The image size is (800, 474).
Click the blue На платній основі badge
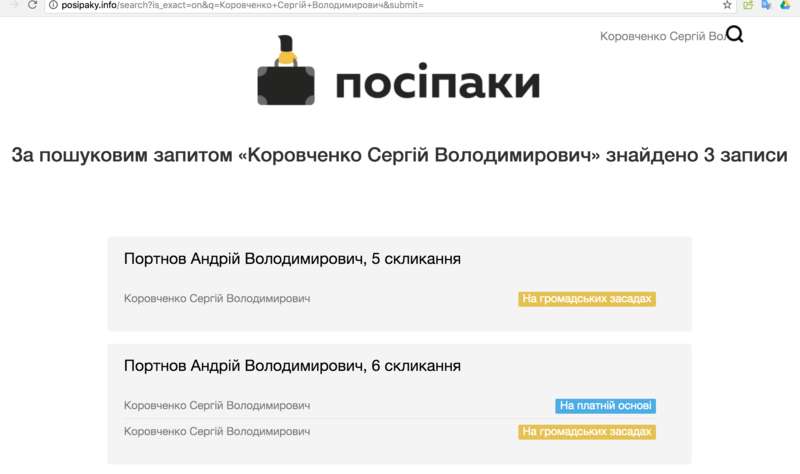coord(606,406)
